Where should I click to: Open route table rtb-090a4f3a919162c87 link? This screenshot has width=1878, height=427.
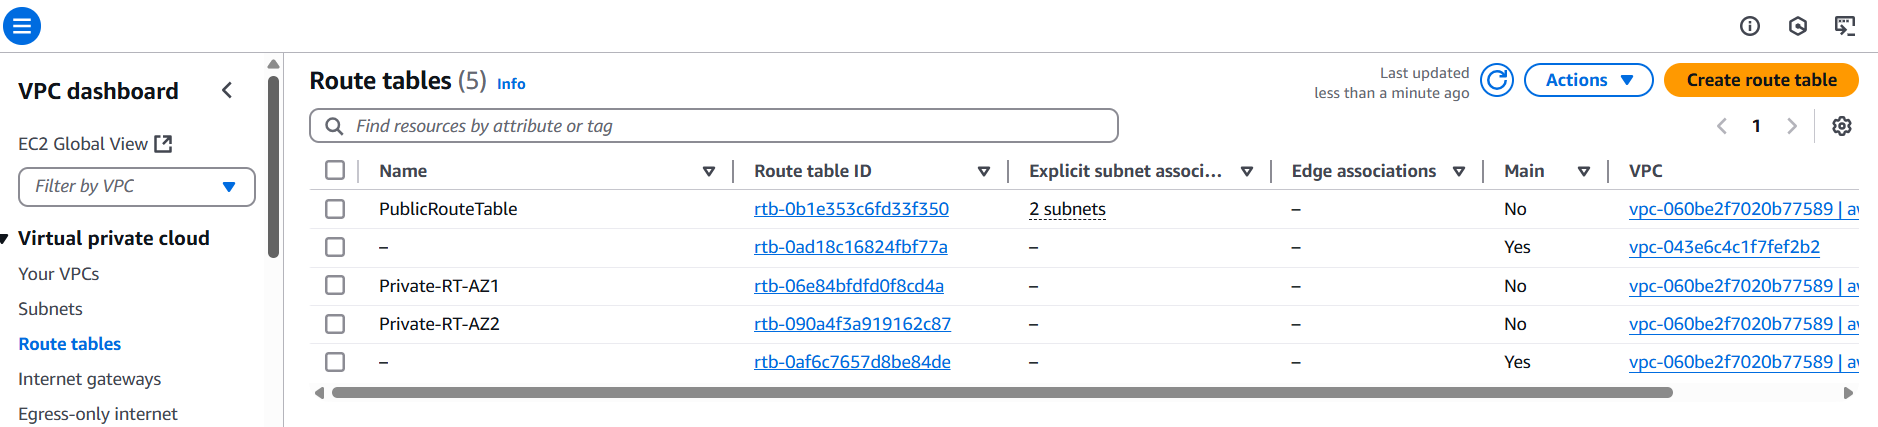click(852, 324)
